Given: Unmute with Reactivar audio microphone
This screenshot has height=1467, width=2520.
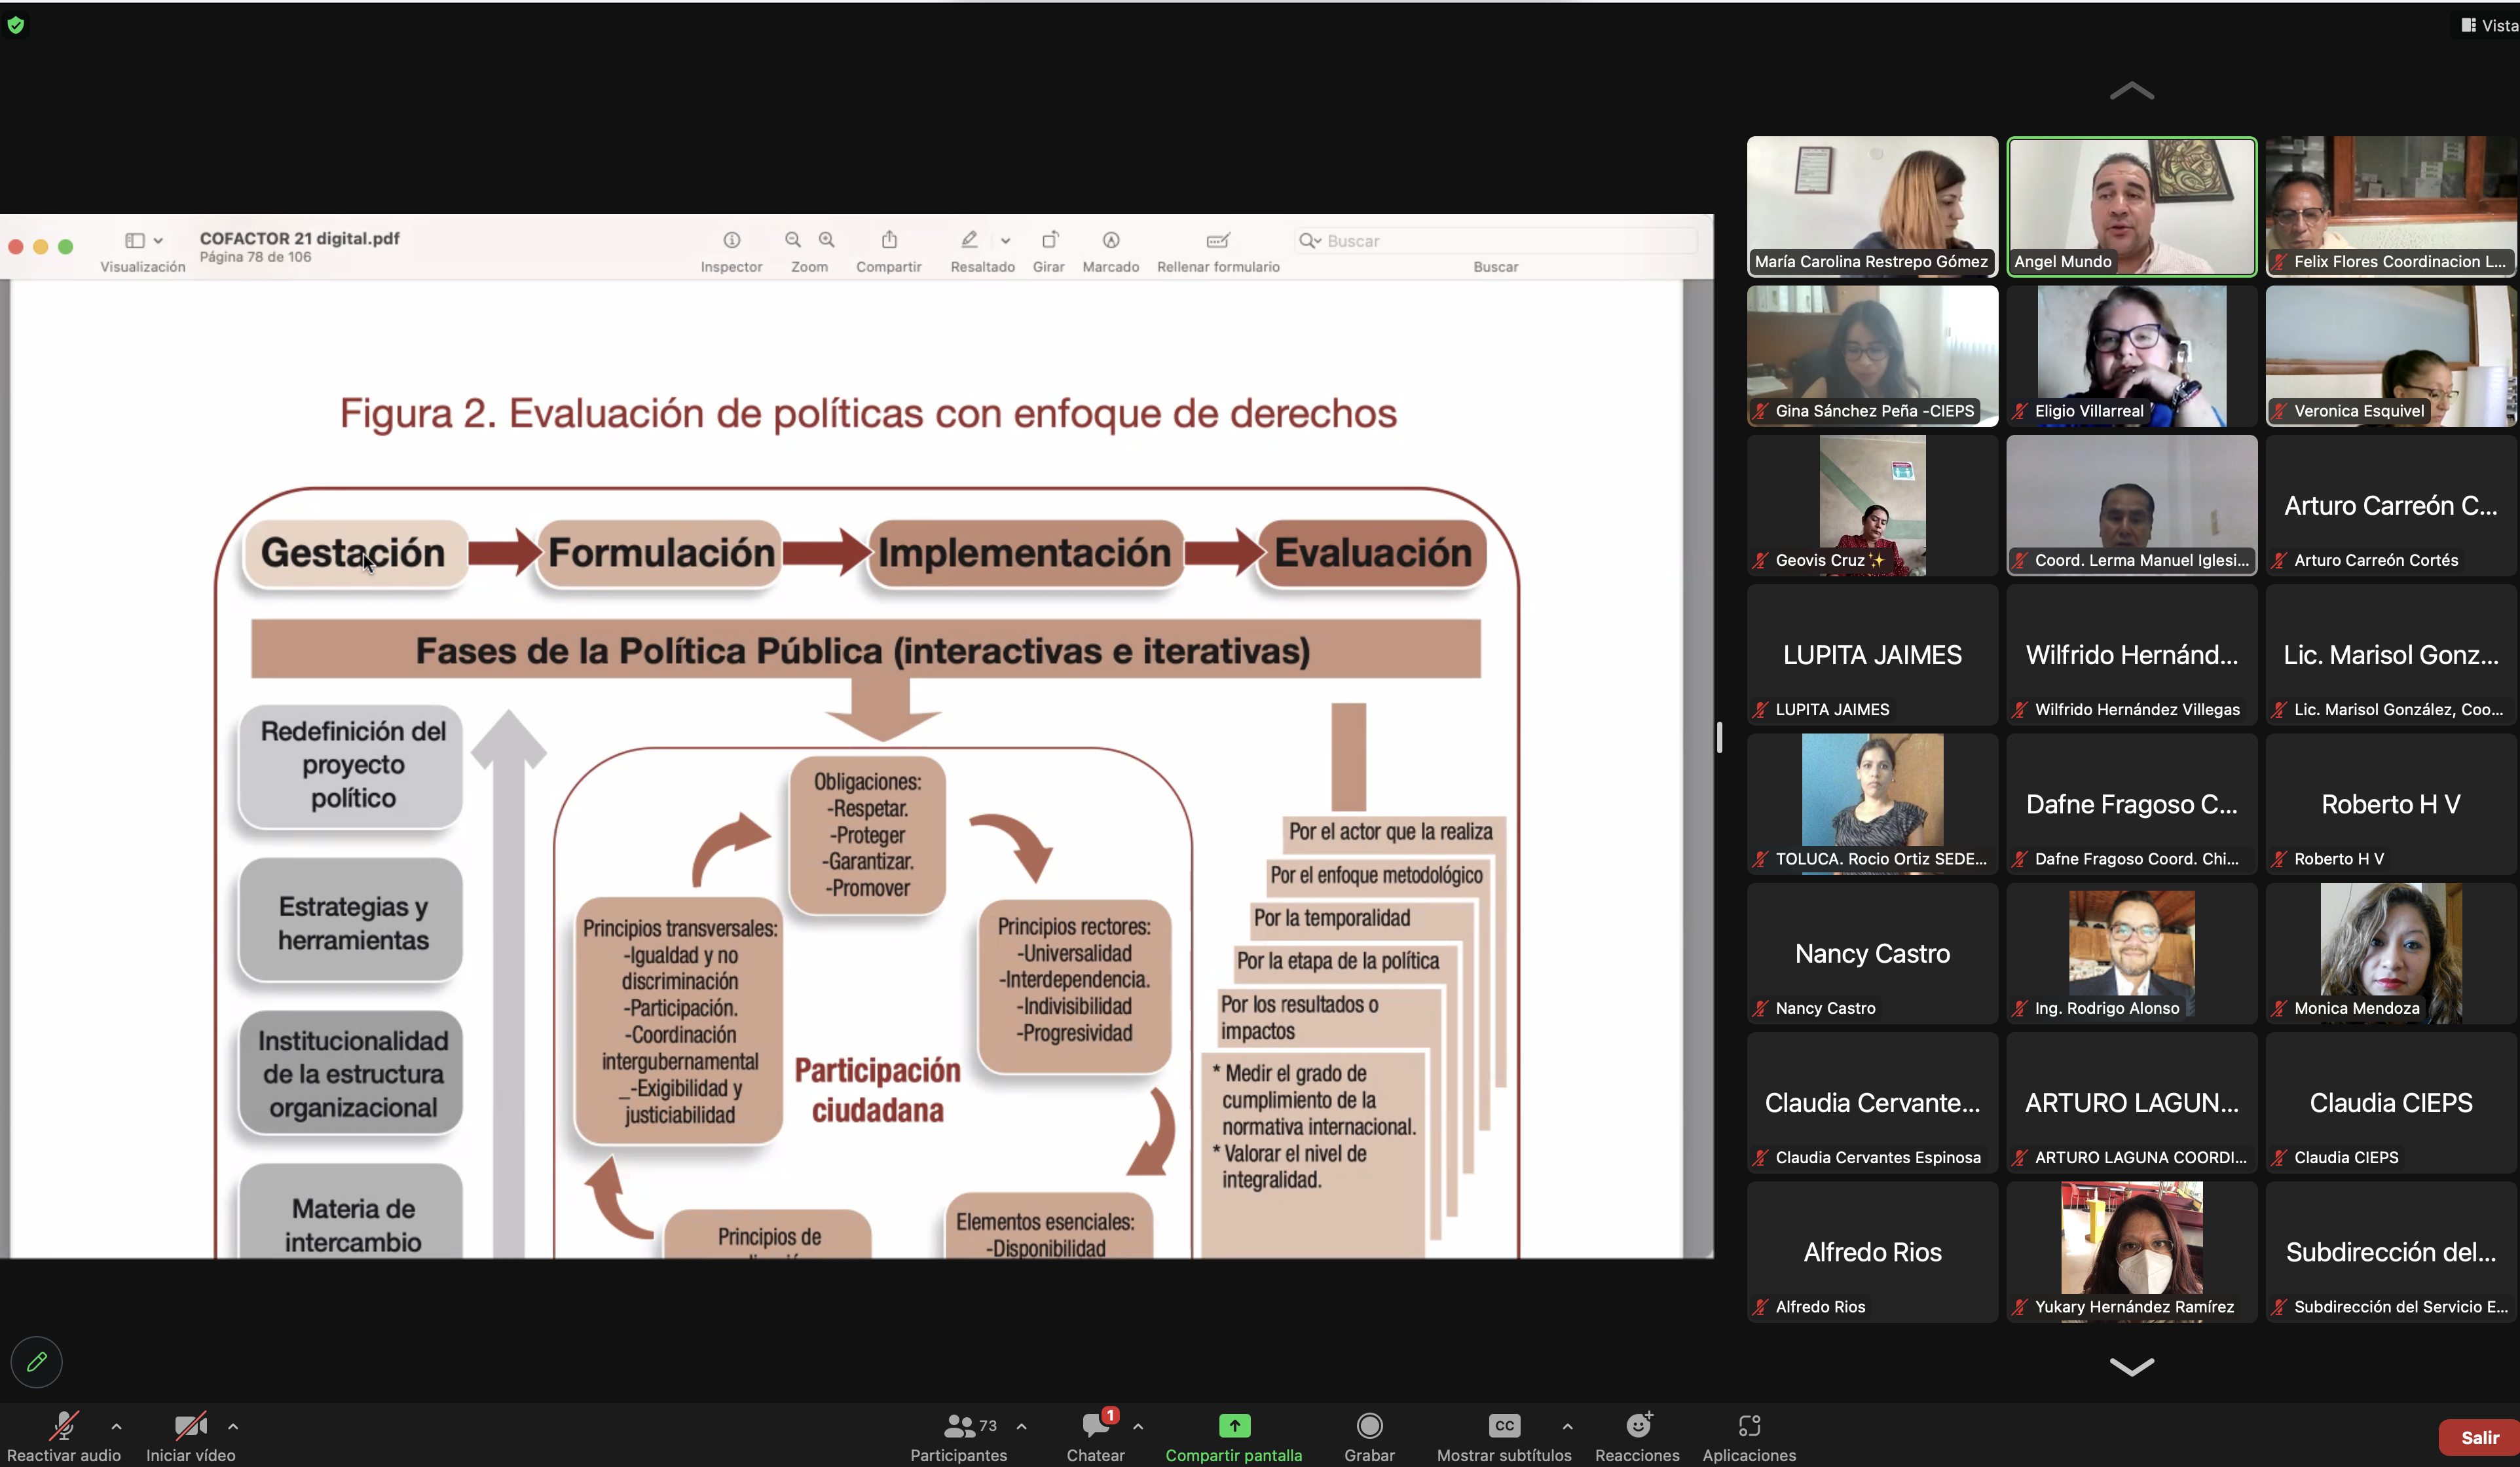Looking at the screenshot, I should click(64, 1425).
